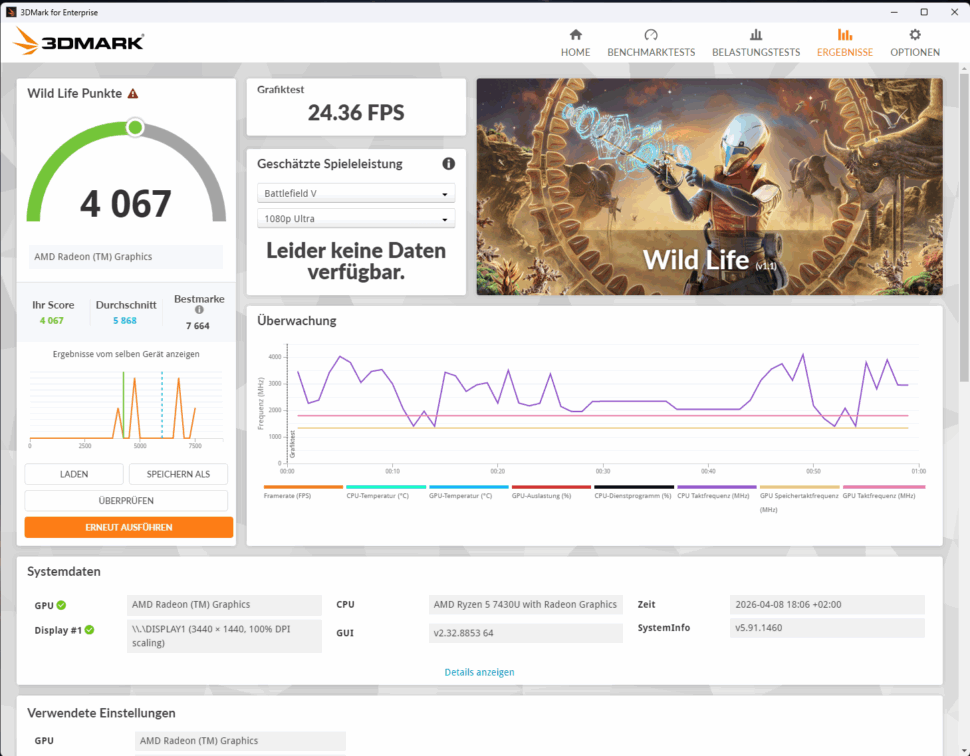
Task: Click the warning triangle next to Wild Life Punkte
Action: (x=133, y=93)
